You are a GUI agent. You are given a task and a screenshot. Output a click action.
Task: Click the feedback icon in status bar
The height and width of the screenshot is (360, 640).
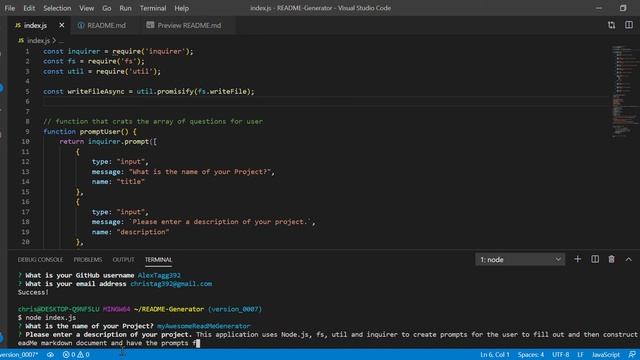tap(632, 355)
